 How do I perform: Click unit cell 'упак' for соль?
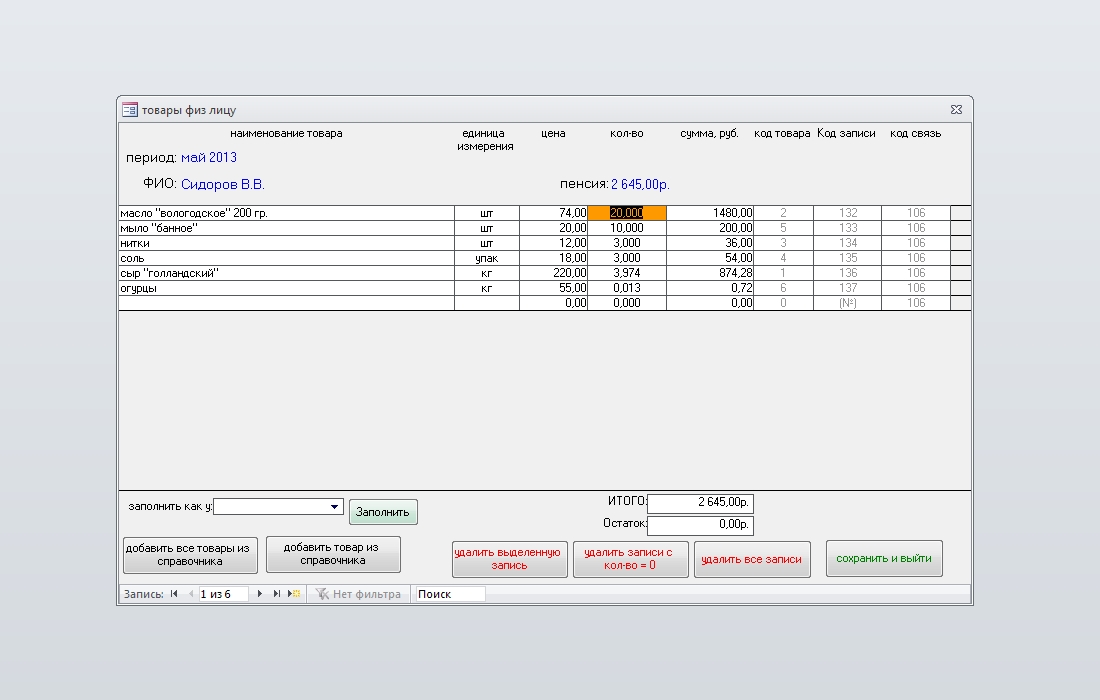(x=487, y=258)
